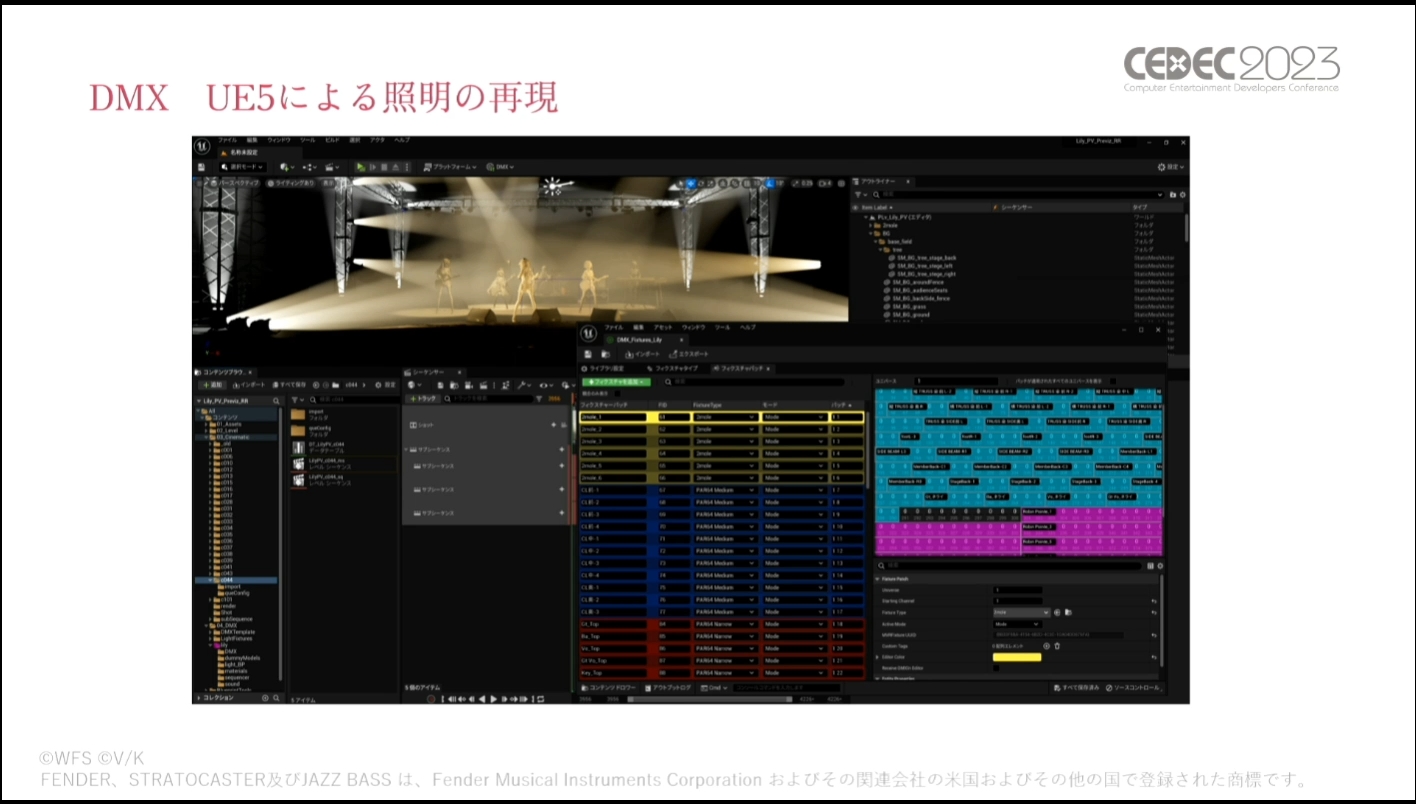1416x804 pixels.
Task: Click the console command input field
Action: pos(787,687)
